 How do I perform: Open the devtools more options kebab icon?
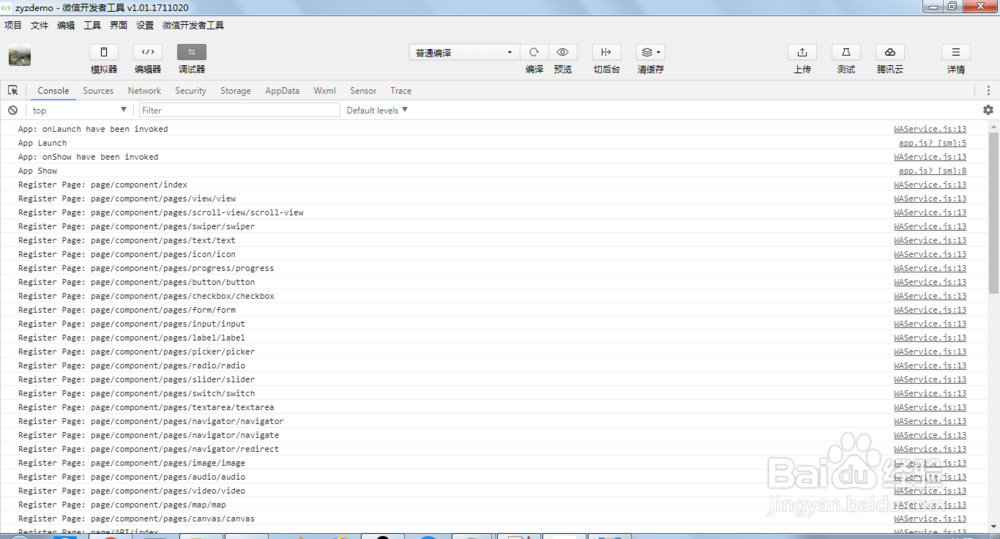click(x=989, y=91)
